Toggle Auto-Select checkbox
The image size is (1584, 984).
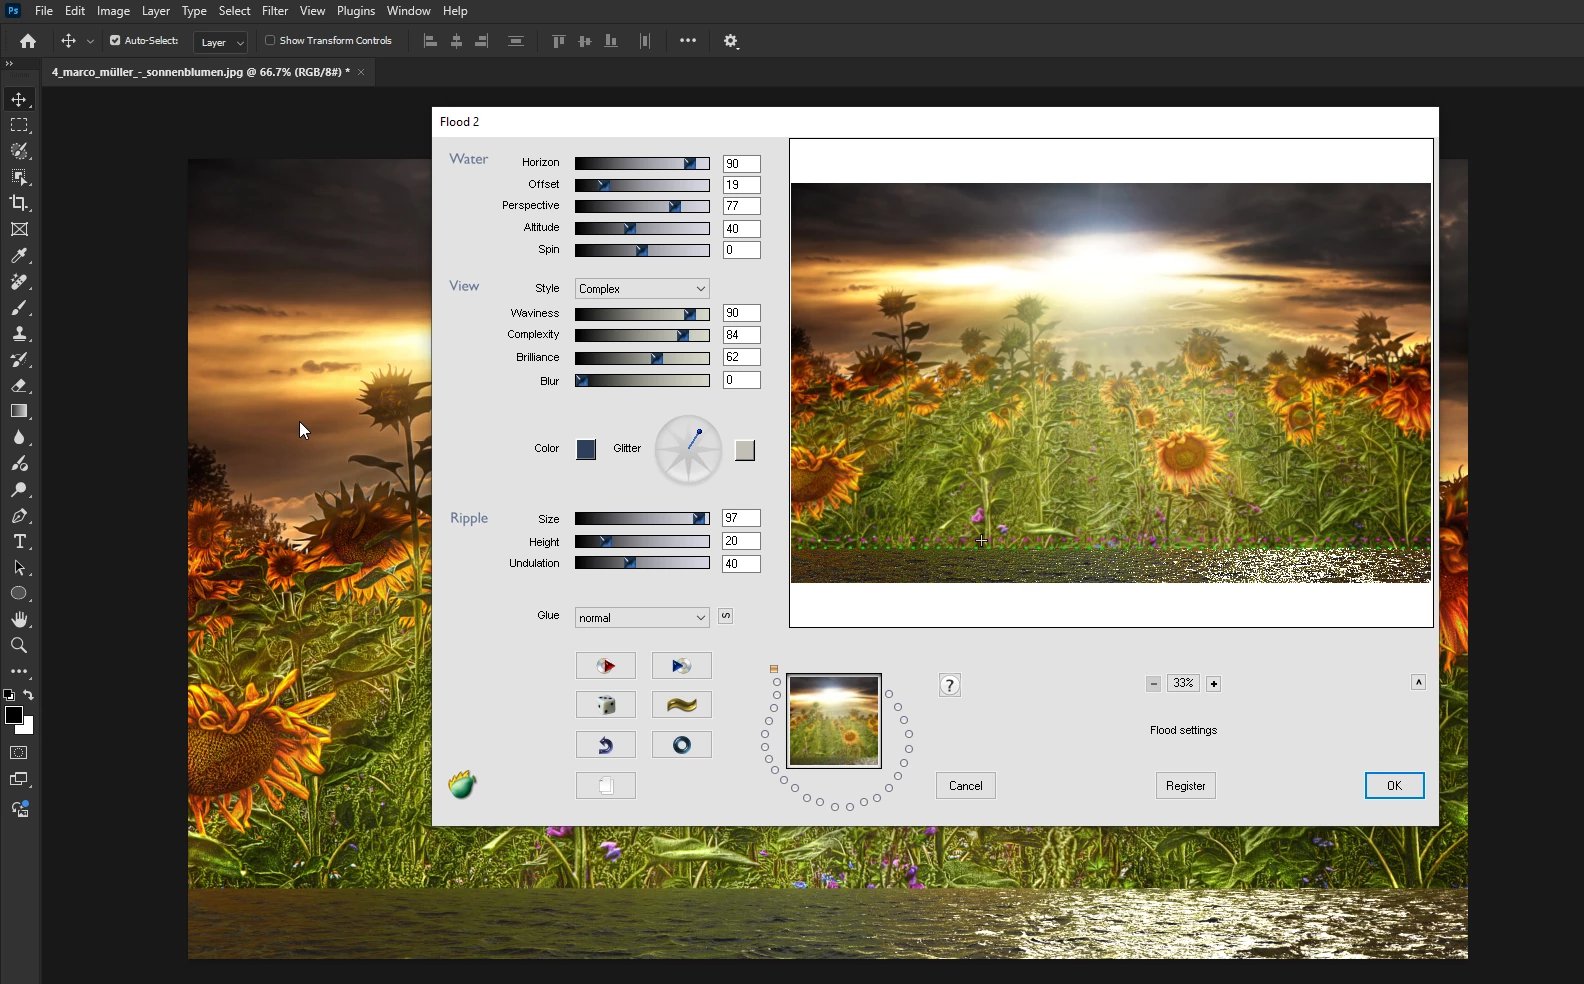pos(115,41)
